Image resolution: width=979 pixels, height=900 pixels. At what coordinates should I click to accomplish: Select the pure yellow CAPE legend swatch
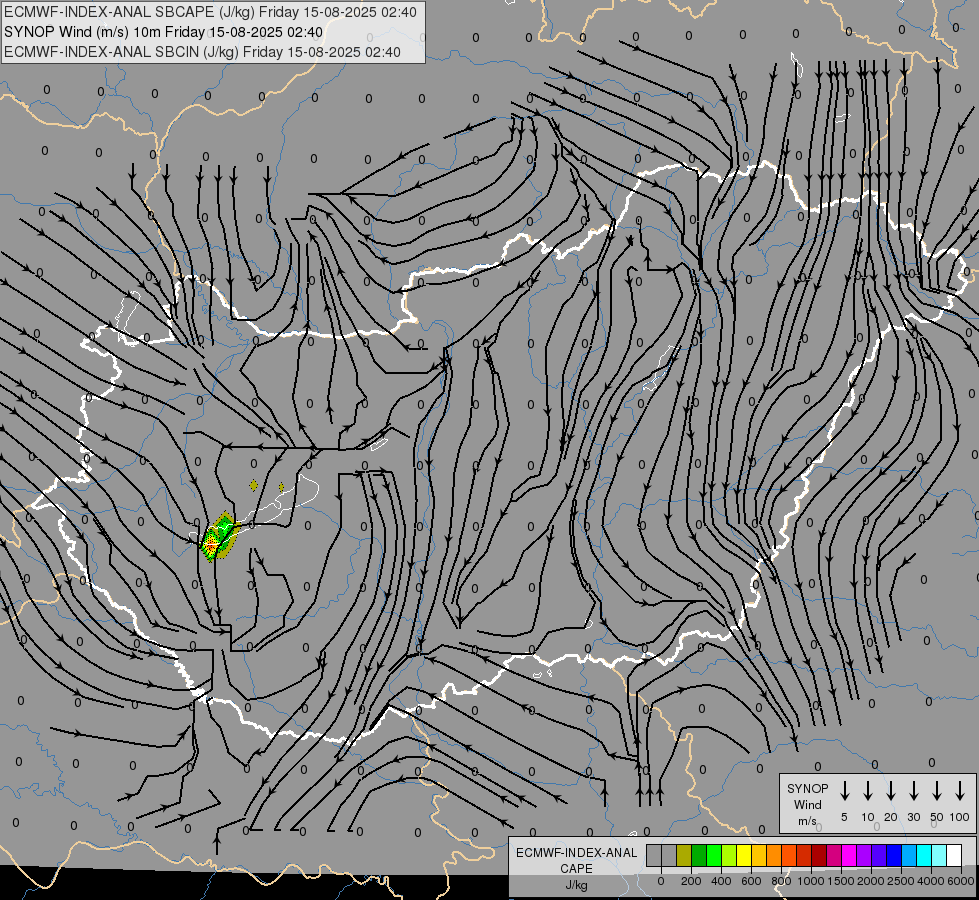744,855
